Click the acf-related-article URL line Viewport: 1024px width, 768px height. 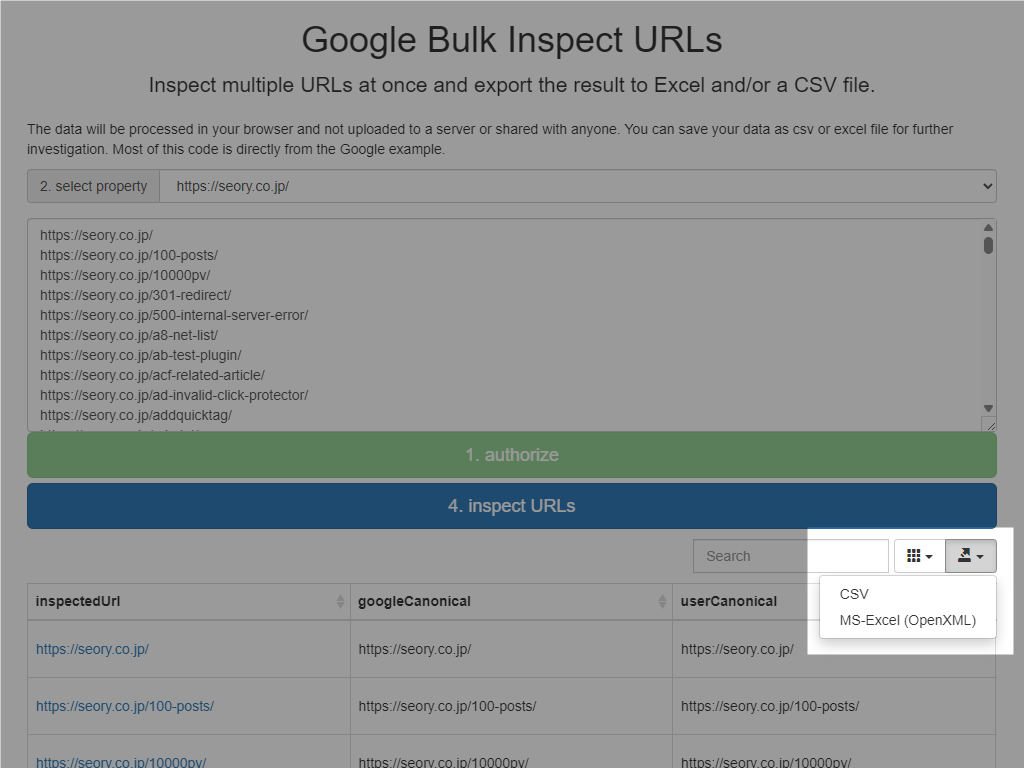point(152,376)
